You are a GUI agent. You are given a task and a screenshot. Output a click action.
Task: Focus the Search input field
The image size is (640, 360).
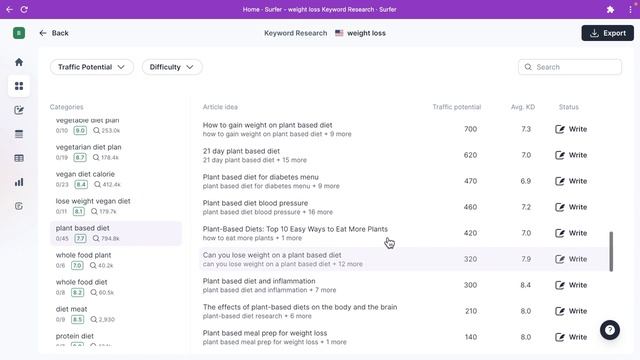pos(570,67)
